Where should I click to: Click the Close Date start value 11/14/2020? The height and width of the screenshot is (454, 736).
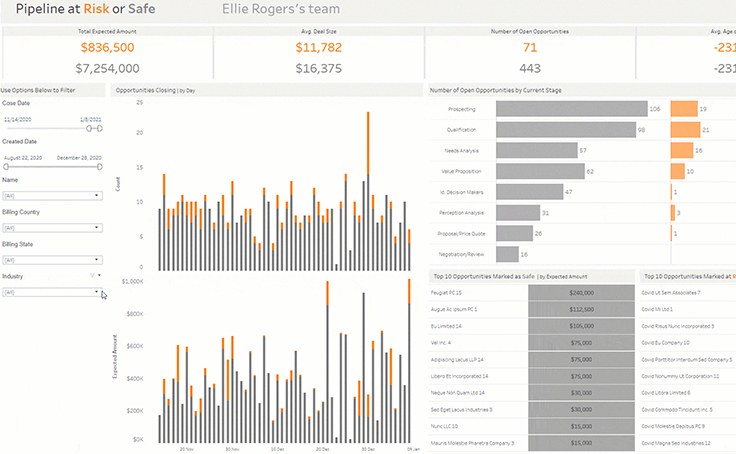19,119
